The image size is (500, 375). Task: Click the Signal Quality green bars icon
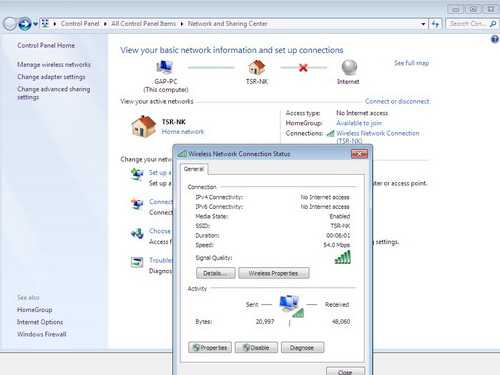pos(343,257)
